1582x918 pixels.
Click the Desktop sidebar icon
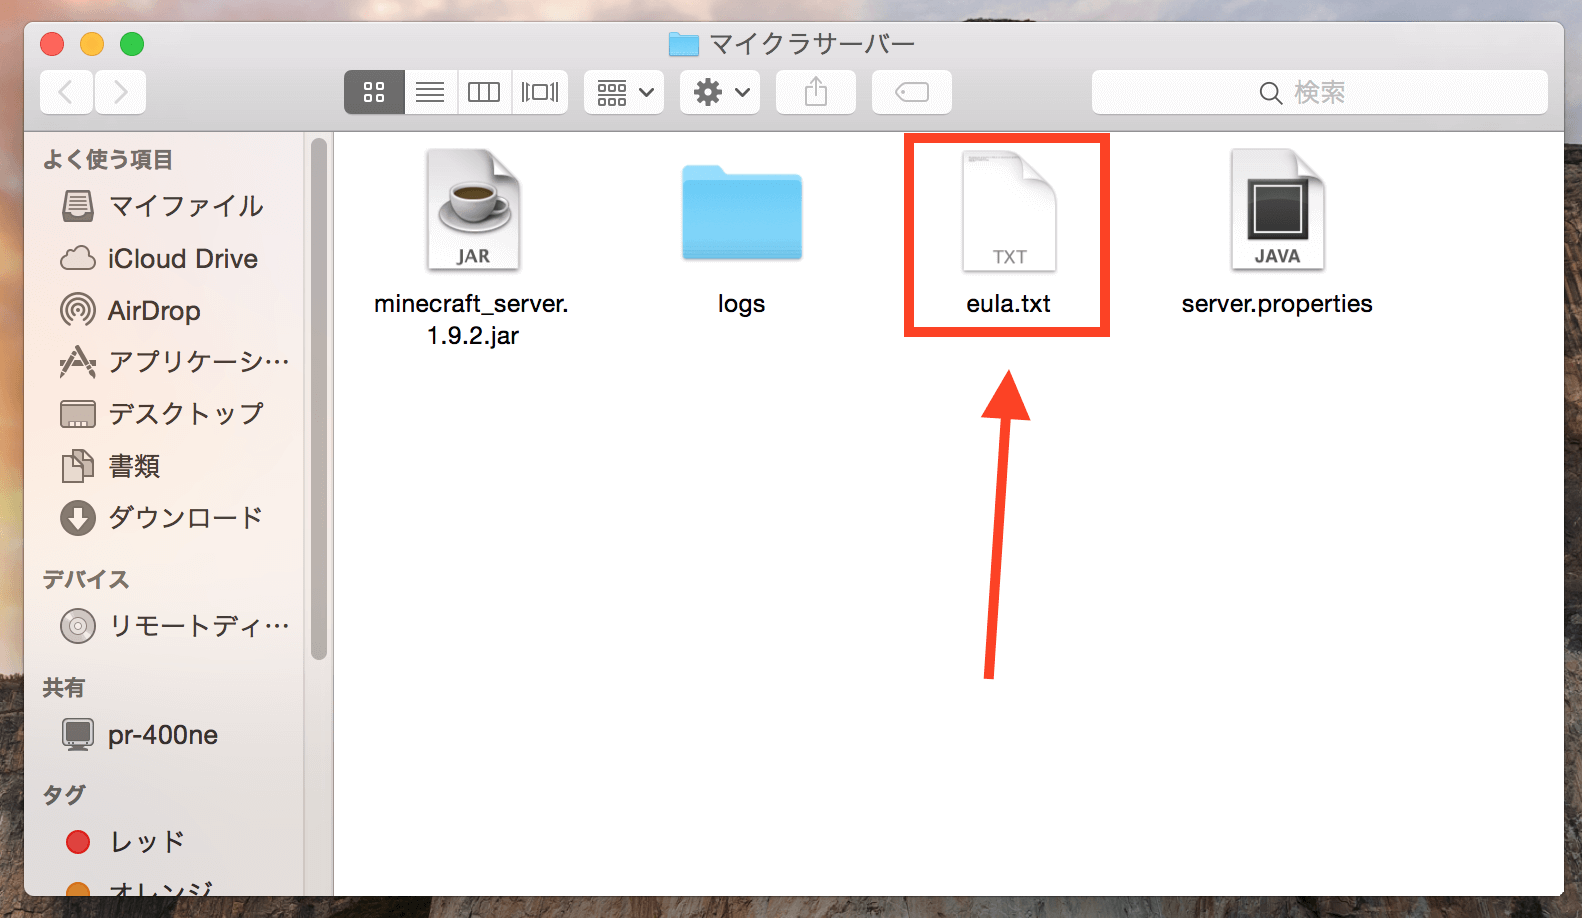click(x=78, y=414)
